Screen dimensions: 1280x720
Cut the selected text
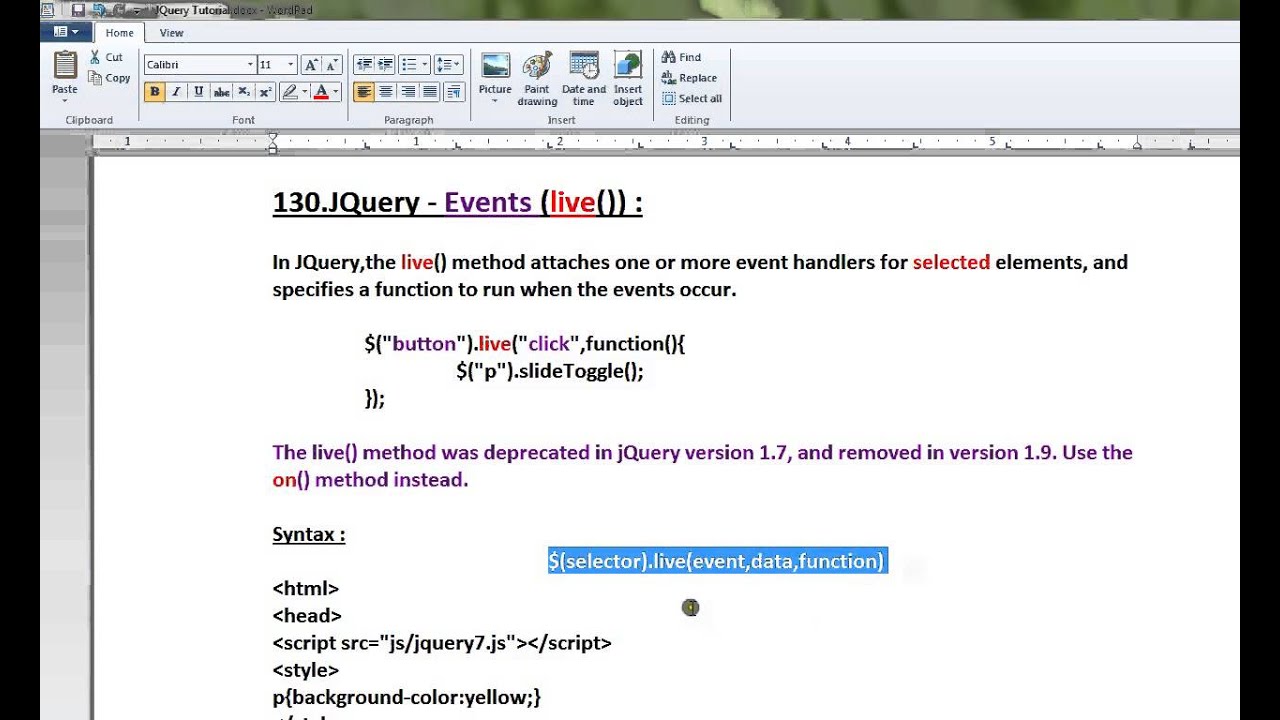[x=106, y=57]
